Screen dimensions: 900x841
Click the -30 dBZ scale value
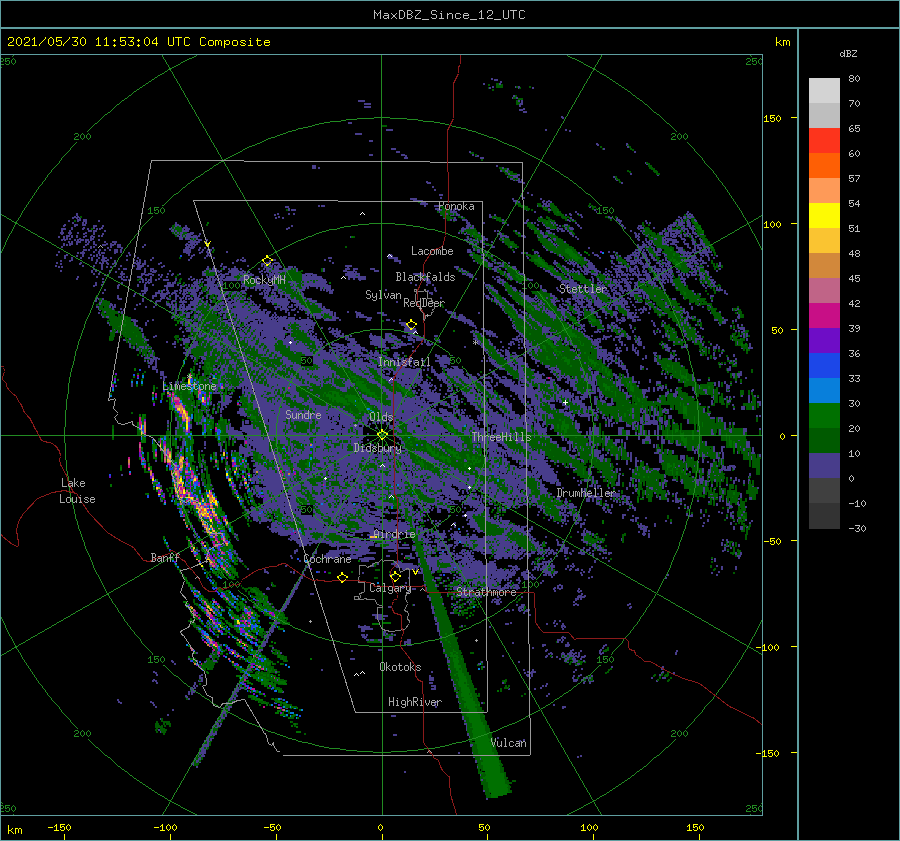(x=857, y=528)
